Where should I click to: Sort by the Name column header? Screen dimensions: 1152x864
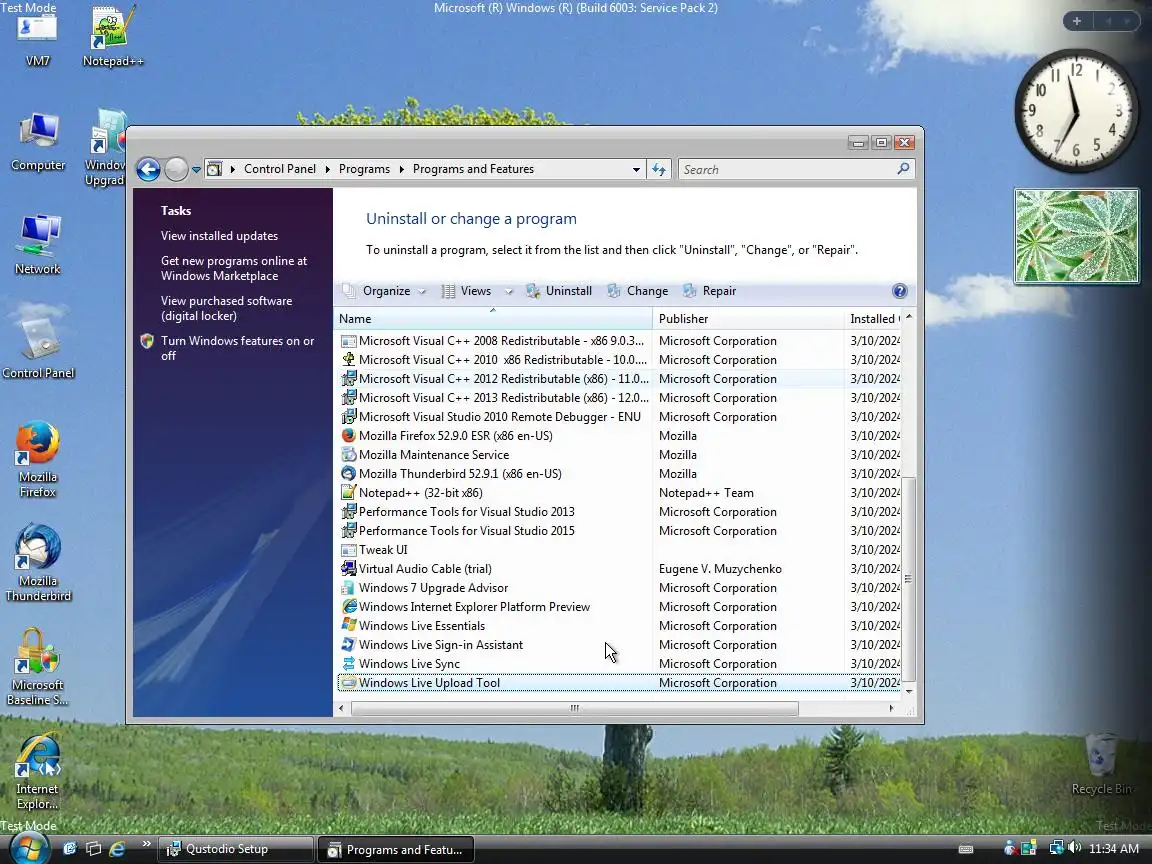pos(493,319)
